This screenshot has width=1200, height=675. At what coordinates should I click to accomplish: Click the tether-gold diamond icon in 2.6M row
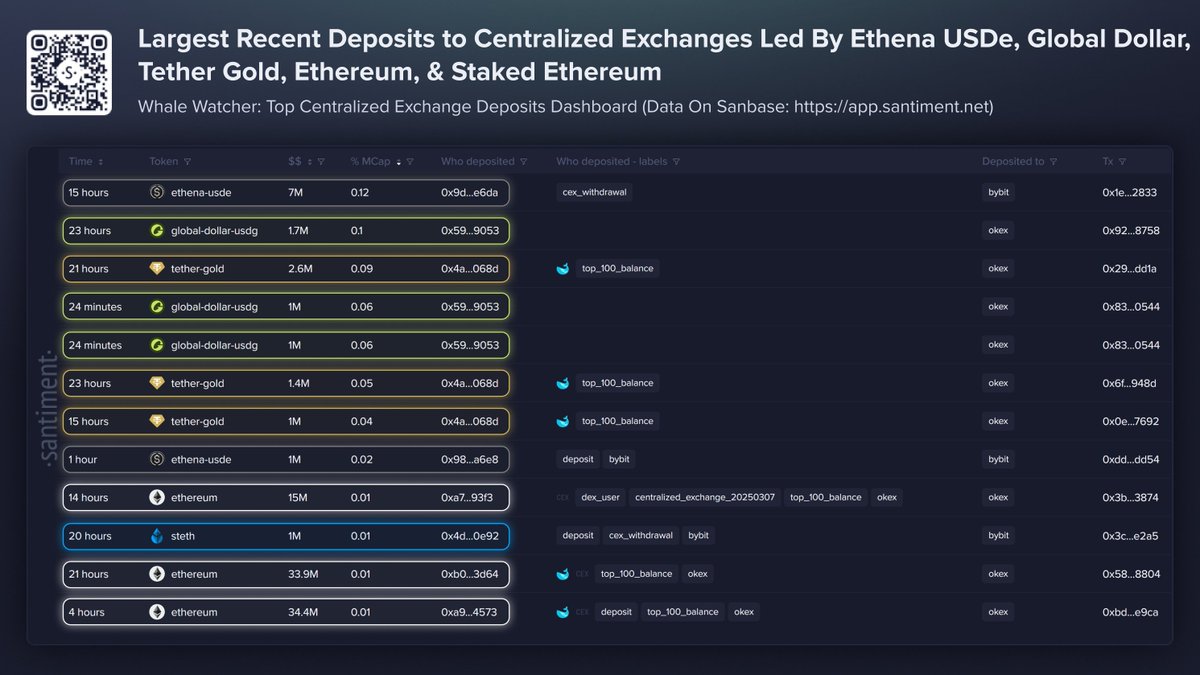(157, 268)
